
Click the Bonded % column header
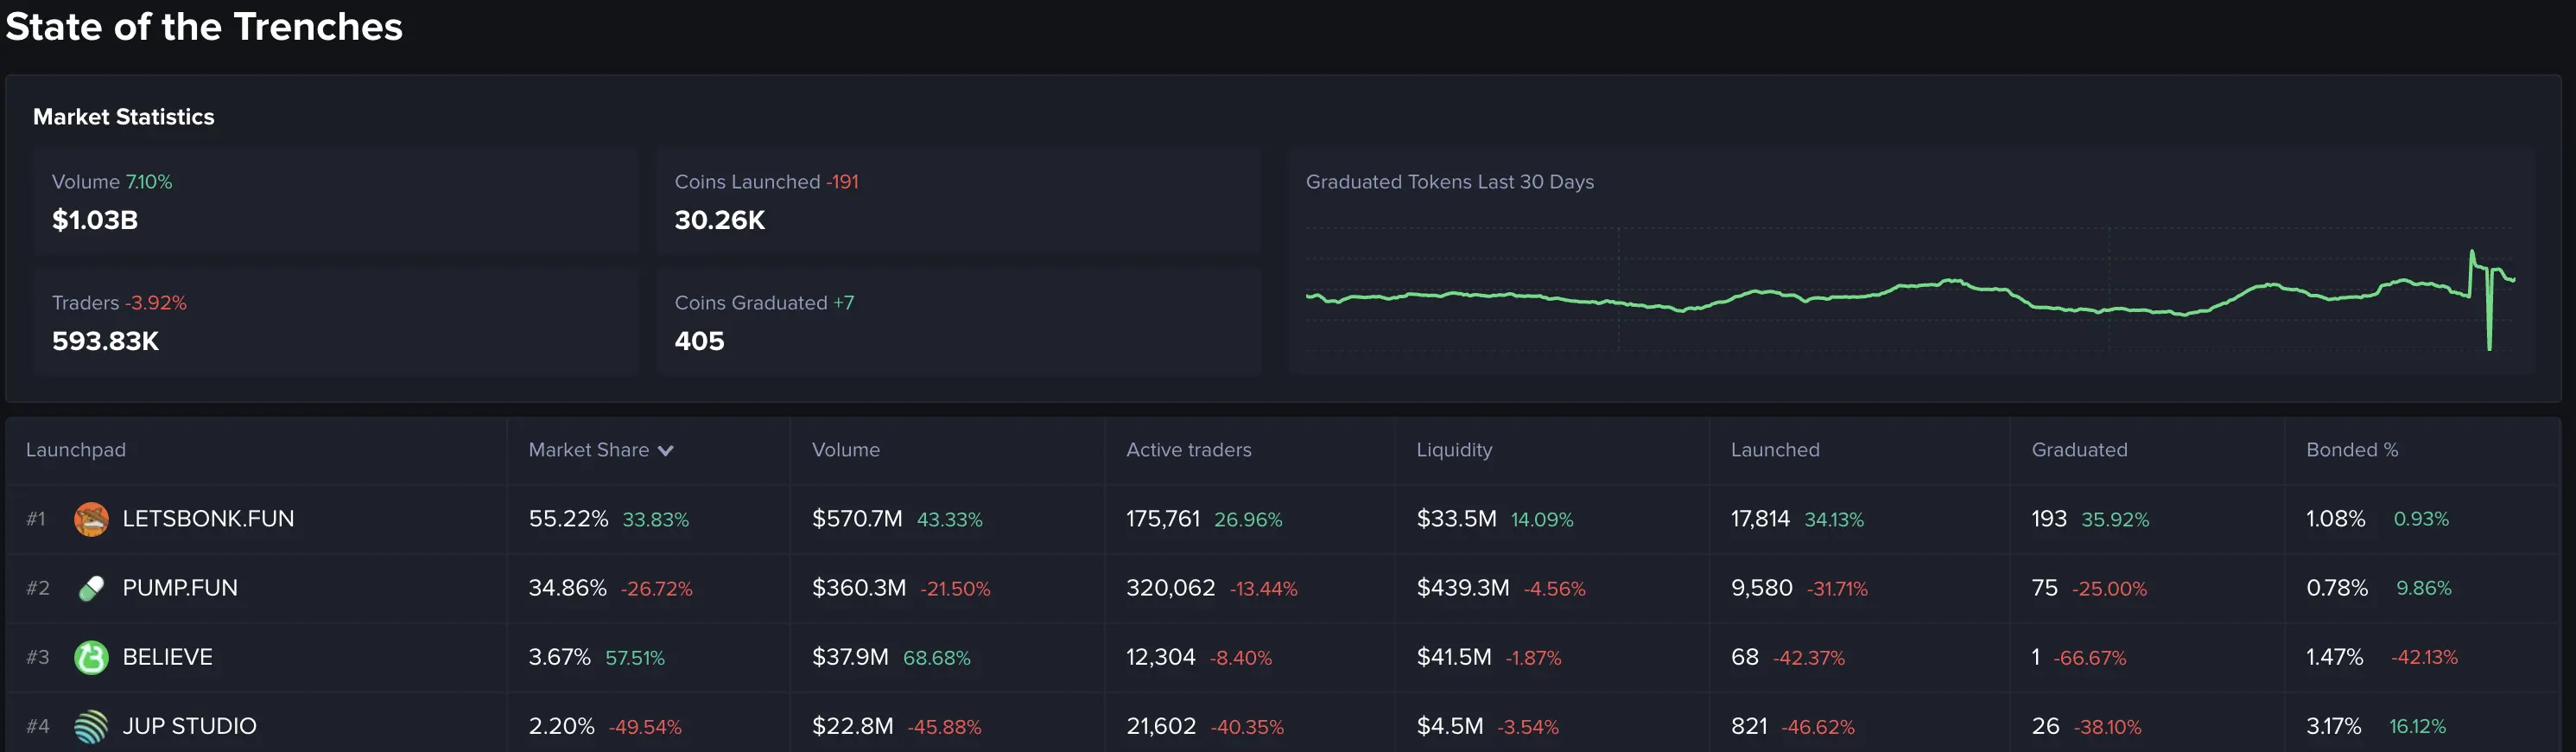tap(2351, 450)
